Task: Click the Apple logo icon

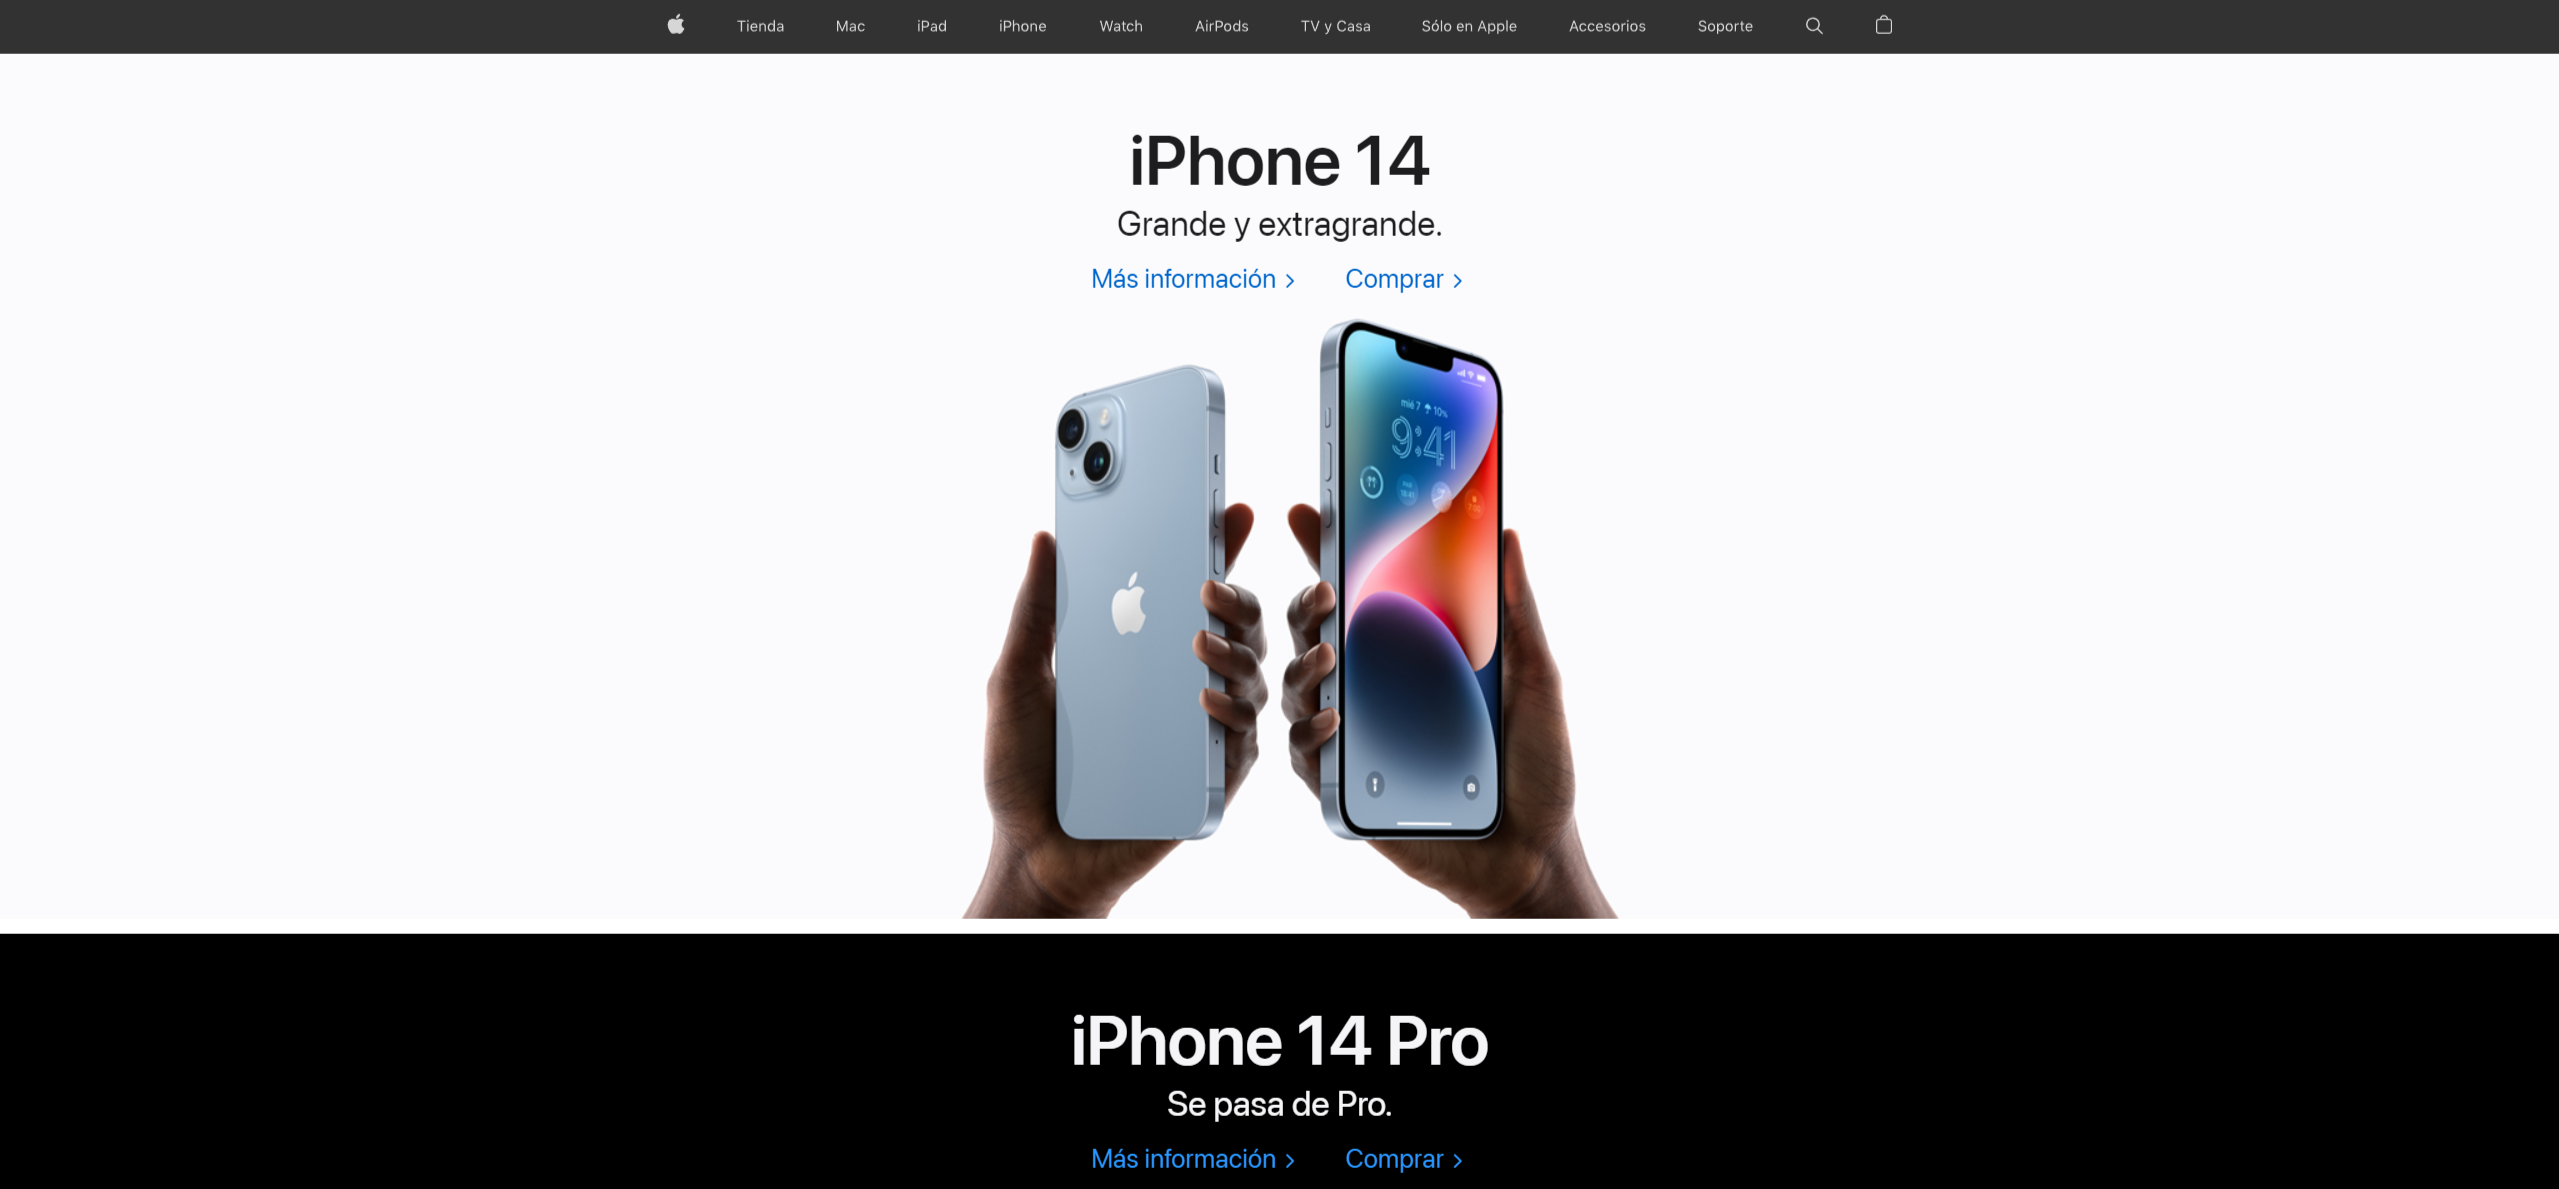Action: point(676,26)
